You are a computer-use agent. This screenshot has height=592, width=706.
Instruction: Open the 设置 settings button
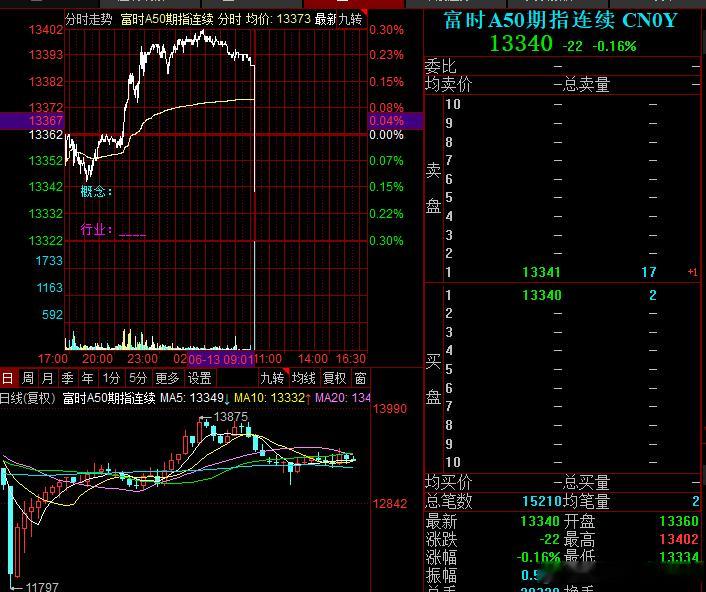tap(199, 378)
